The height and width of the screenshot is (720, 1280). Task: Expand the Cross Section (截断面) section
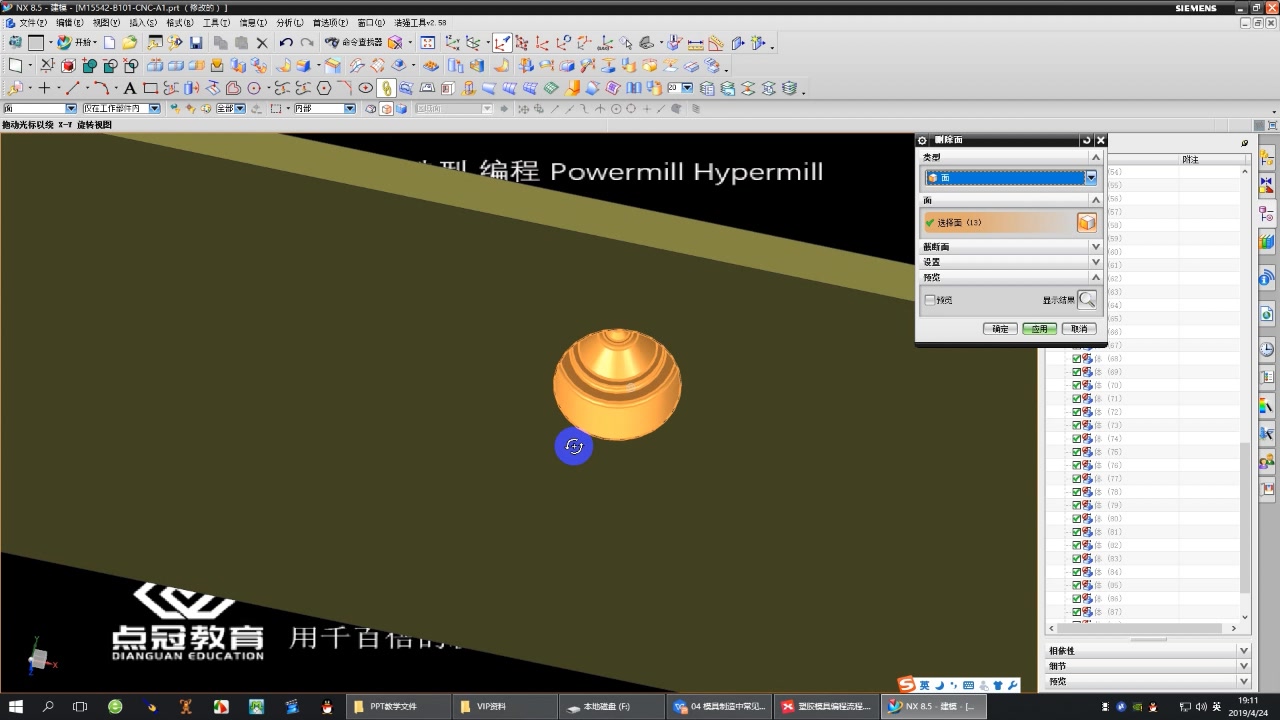(x=1096, y=246)
